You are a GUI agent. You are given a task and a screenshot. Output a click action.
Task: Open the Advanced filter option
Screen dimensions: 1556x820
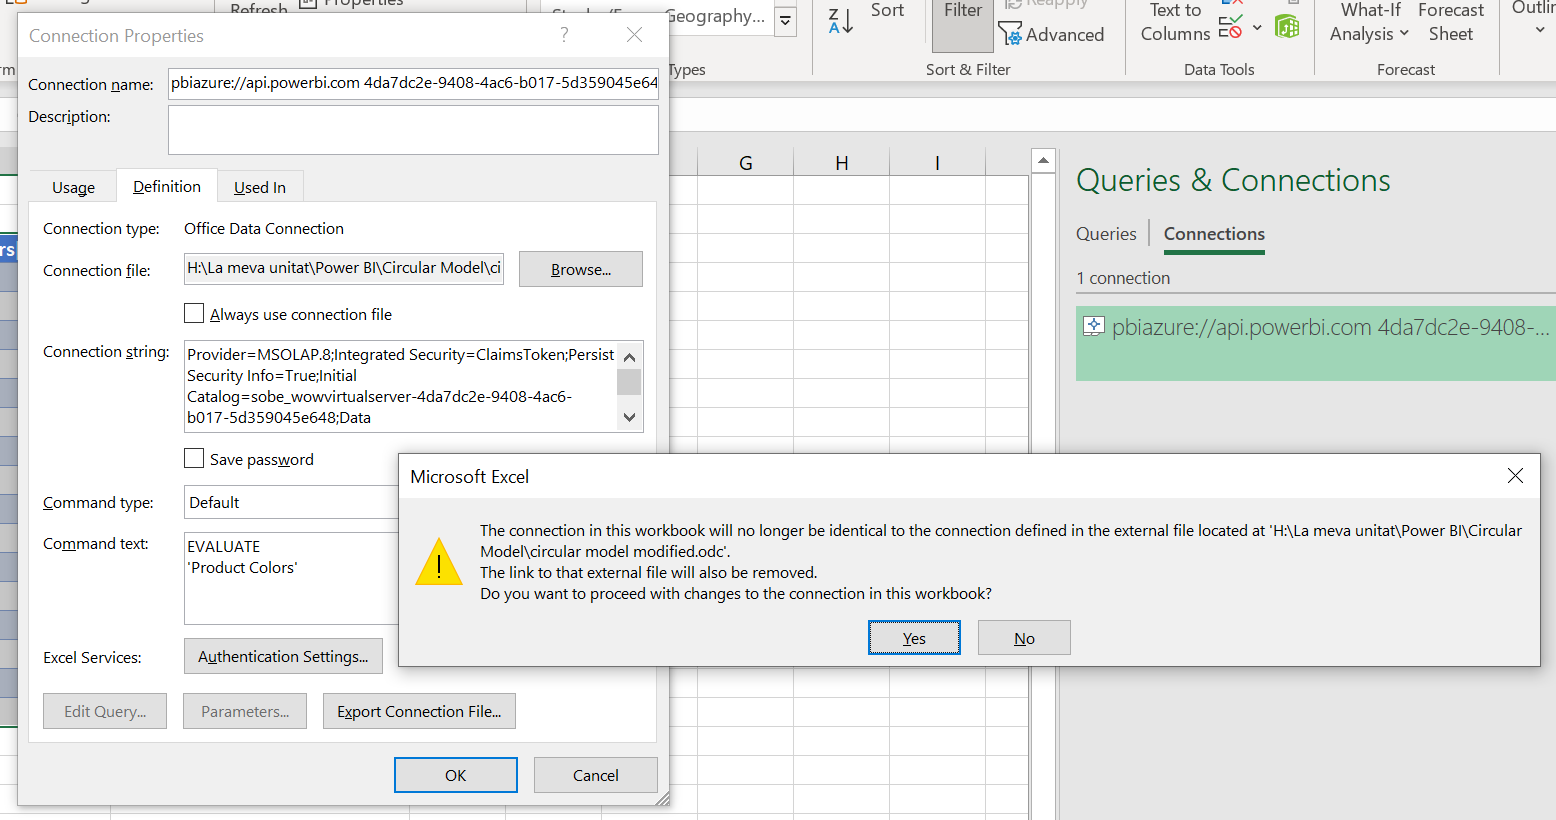(x=1052, y=35)
